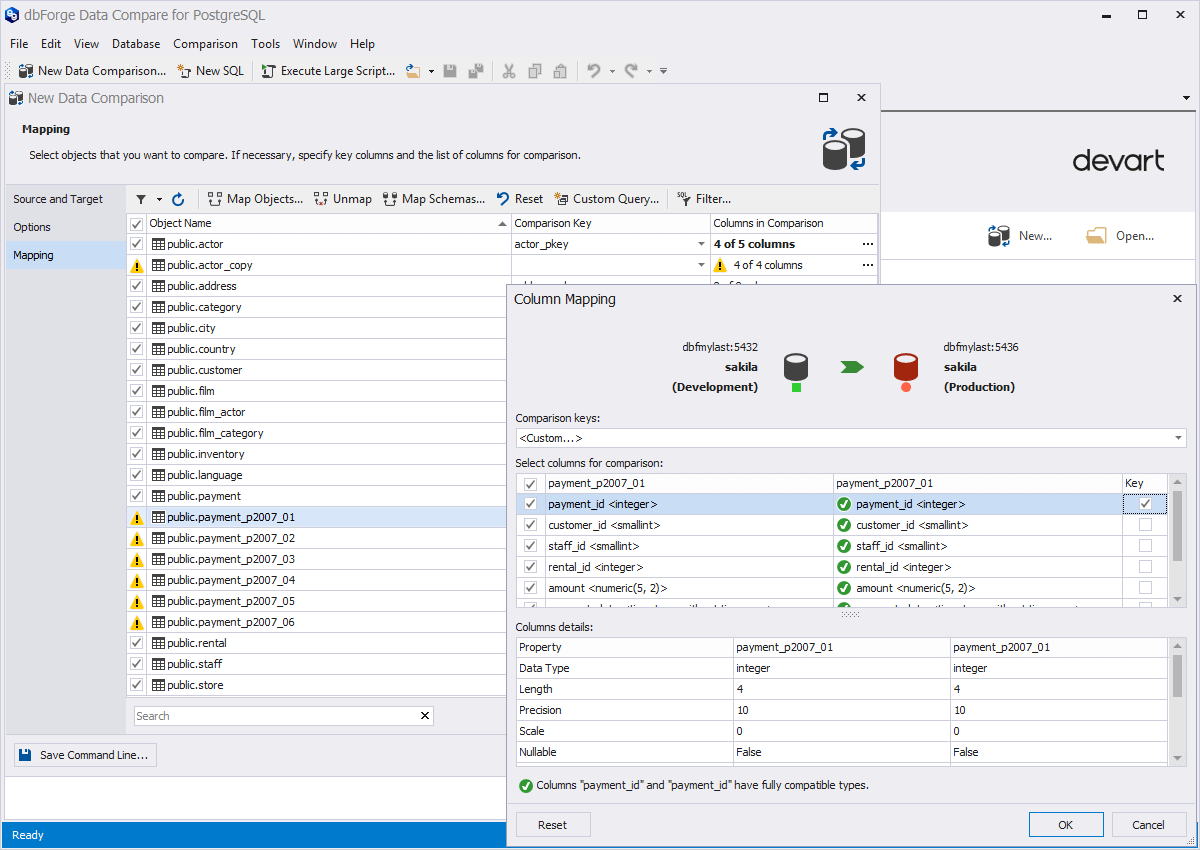Click Unmap in the mapping toolbar
The width and height of the screenshot is (1200, 850).
[343, 199]
